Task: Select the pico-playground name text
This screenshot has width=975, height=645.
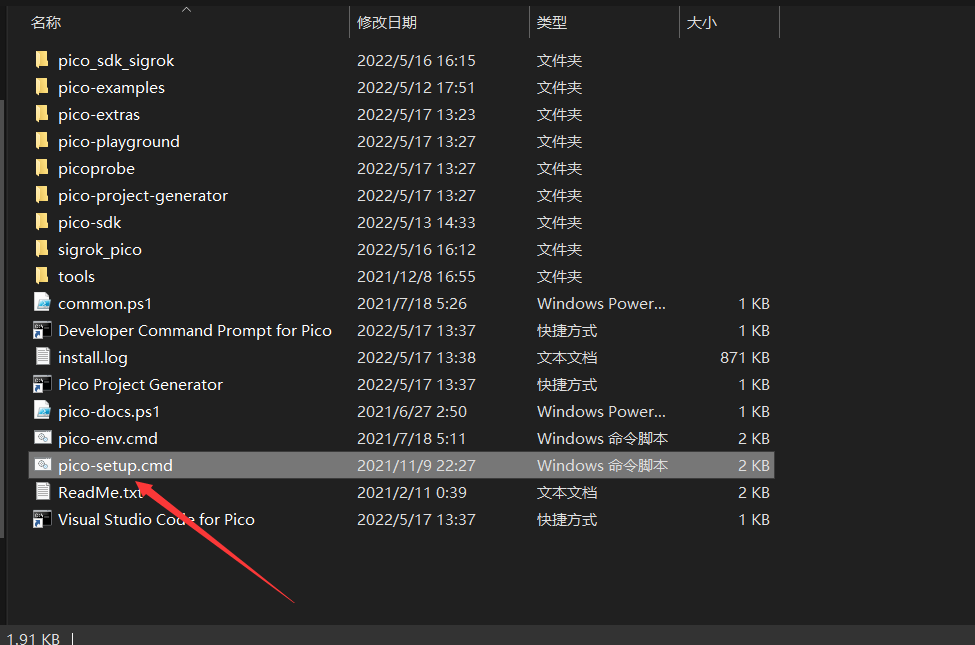Action: click(119, 142)
